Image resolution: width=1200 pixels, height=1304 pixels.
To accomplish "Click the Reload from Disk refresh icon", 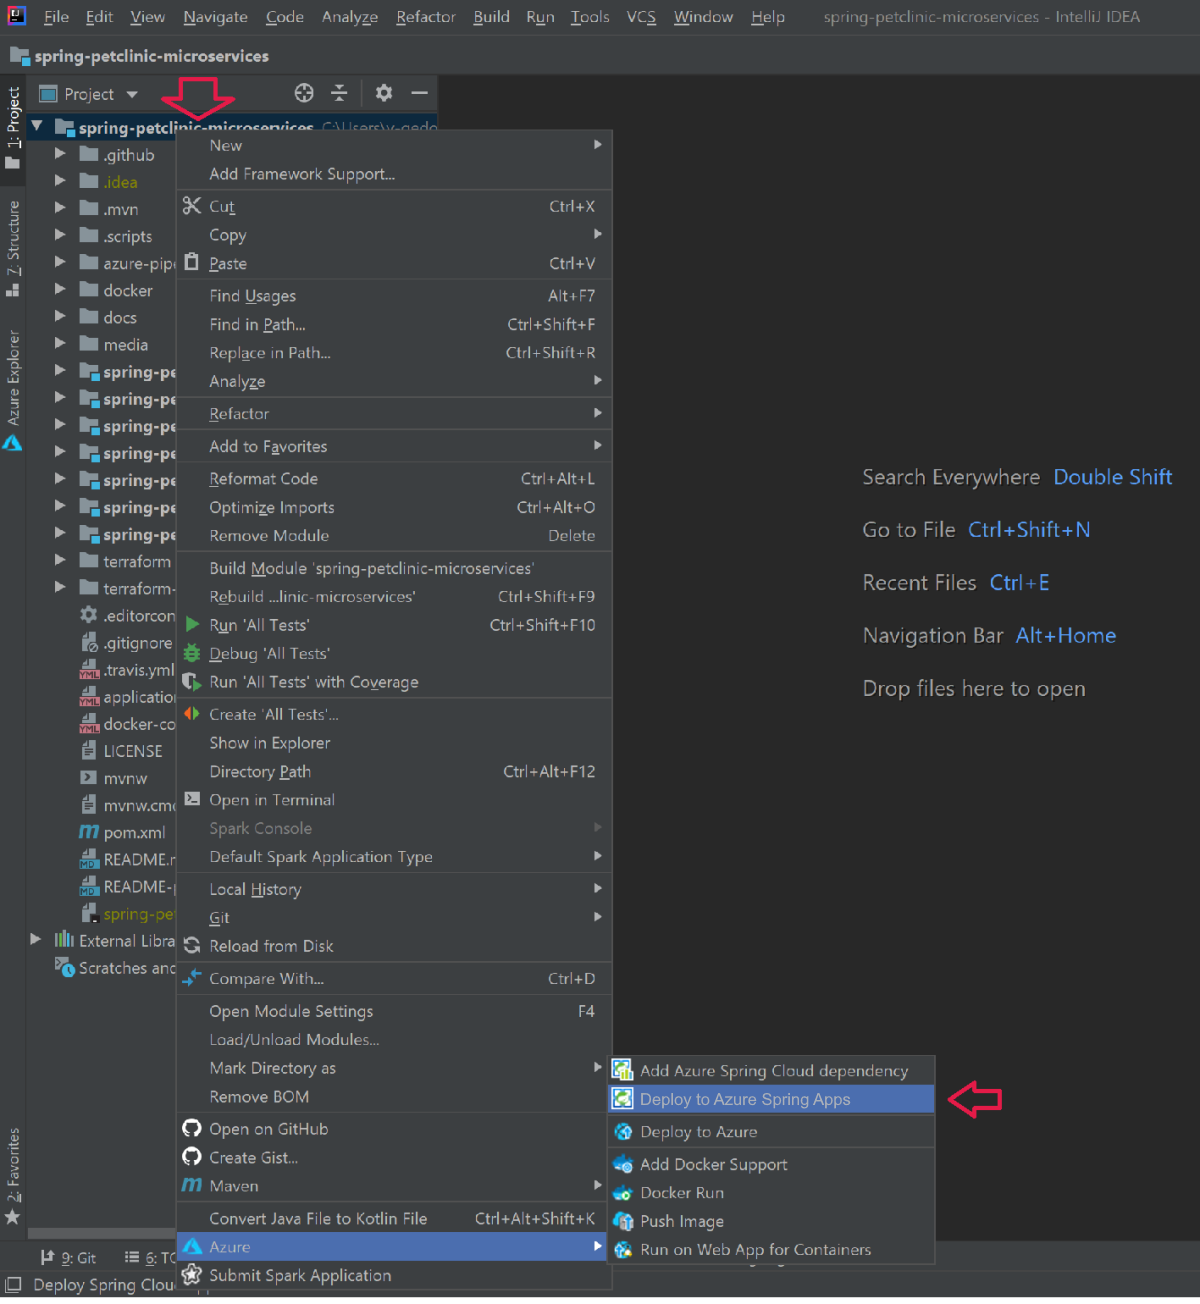I will (x=192, y=946).
